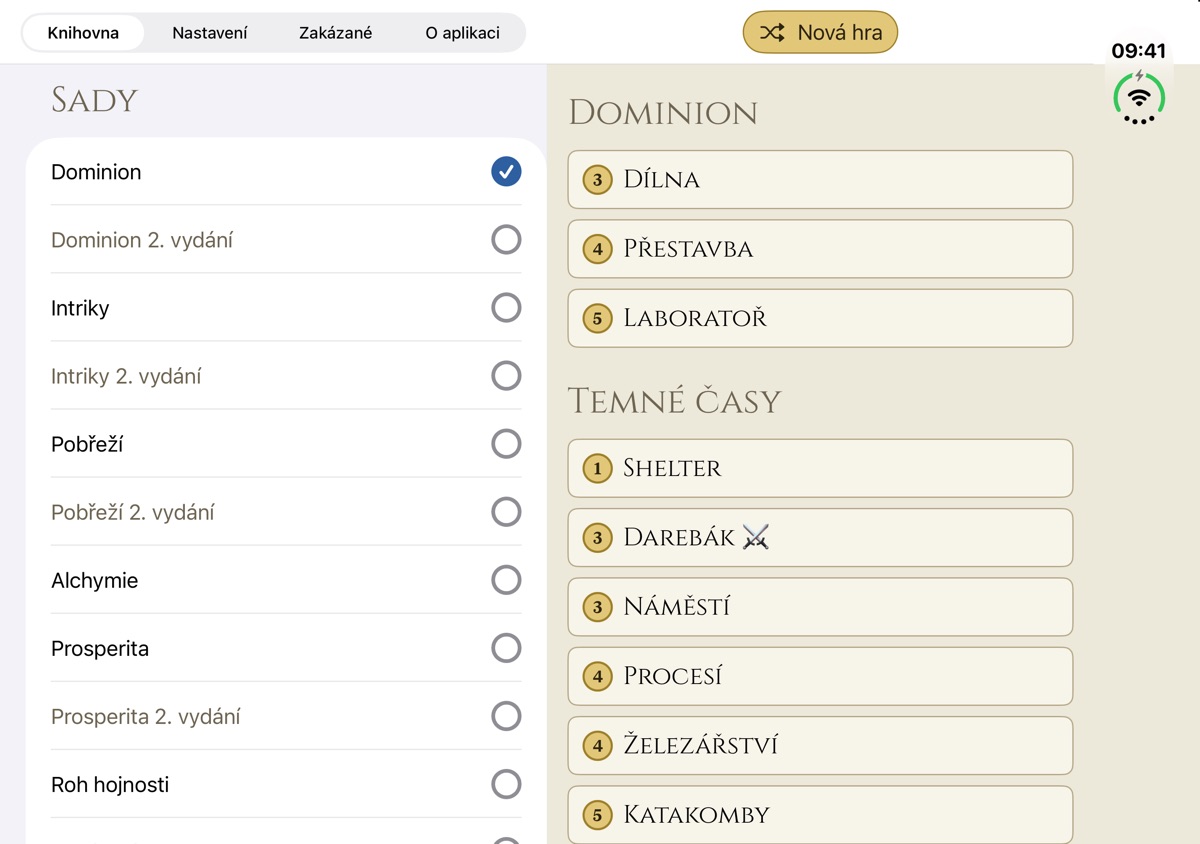The image size is (1200, 844).
Task: Click the Temné časy heading
Action: click(674, 401)
